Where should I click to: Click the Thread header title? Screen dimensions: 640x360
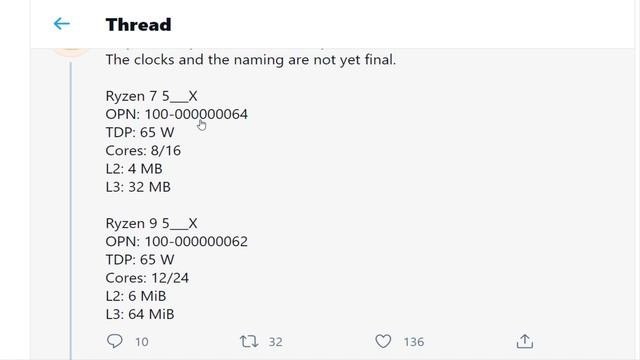point(138,24)
